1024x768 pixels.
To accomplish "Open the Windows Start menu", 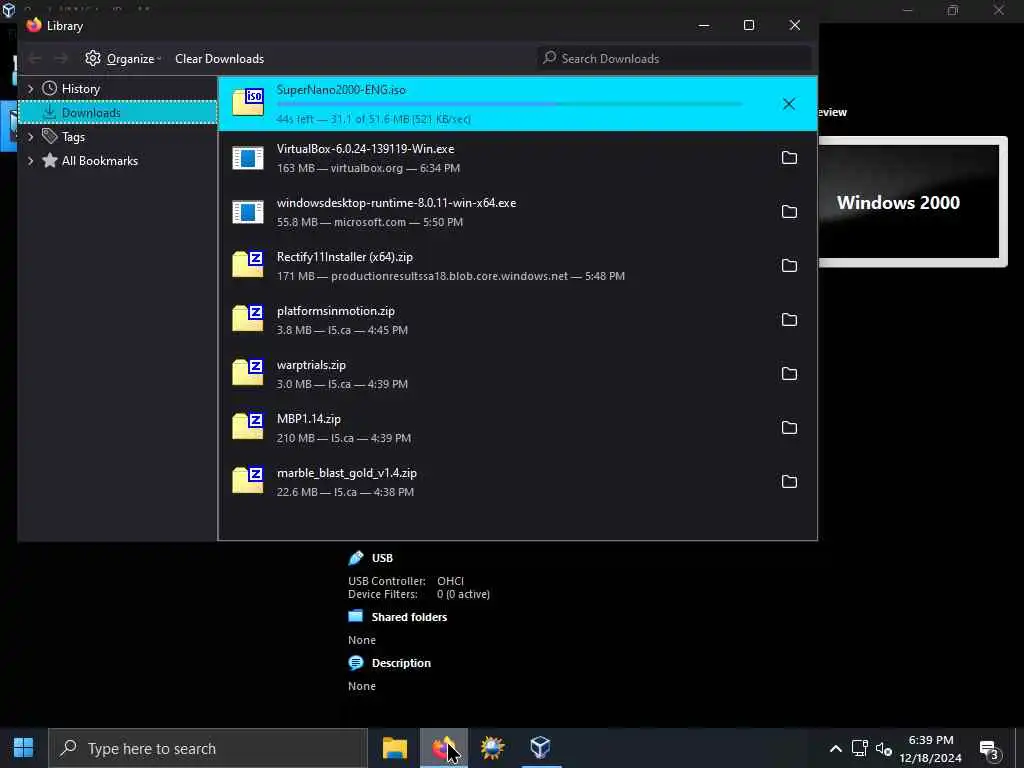I will [x=24, y=748].
